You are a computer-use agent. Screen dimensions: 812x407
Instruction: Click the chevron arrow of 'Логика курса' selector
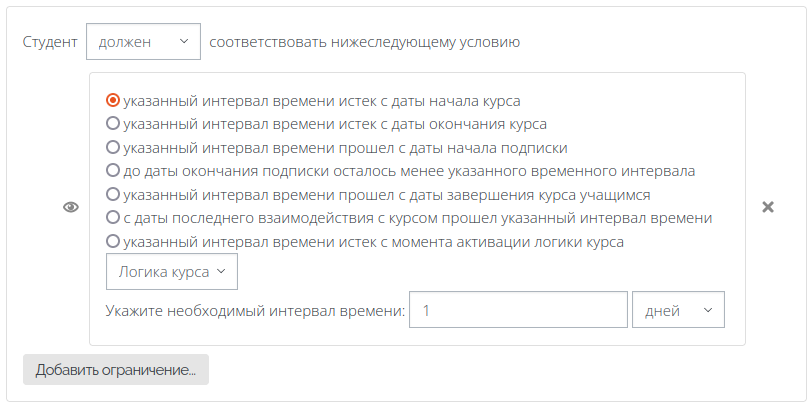coord(221,271)
